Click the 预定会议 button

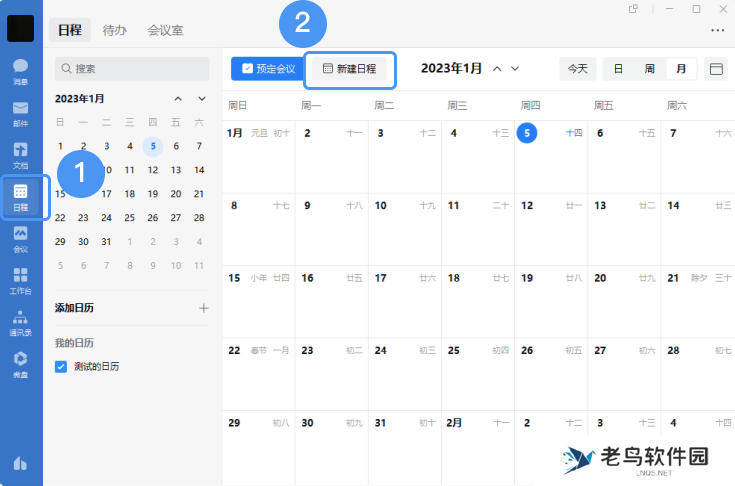click(x=269, y=69)
